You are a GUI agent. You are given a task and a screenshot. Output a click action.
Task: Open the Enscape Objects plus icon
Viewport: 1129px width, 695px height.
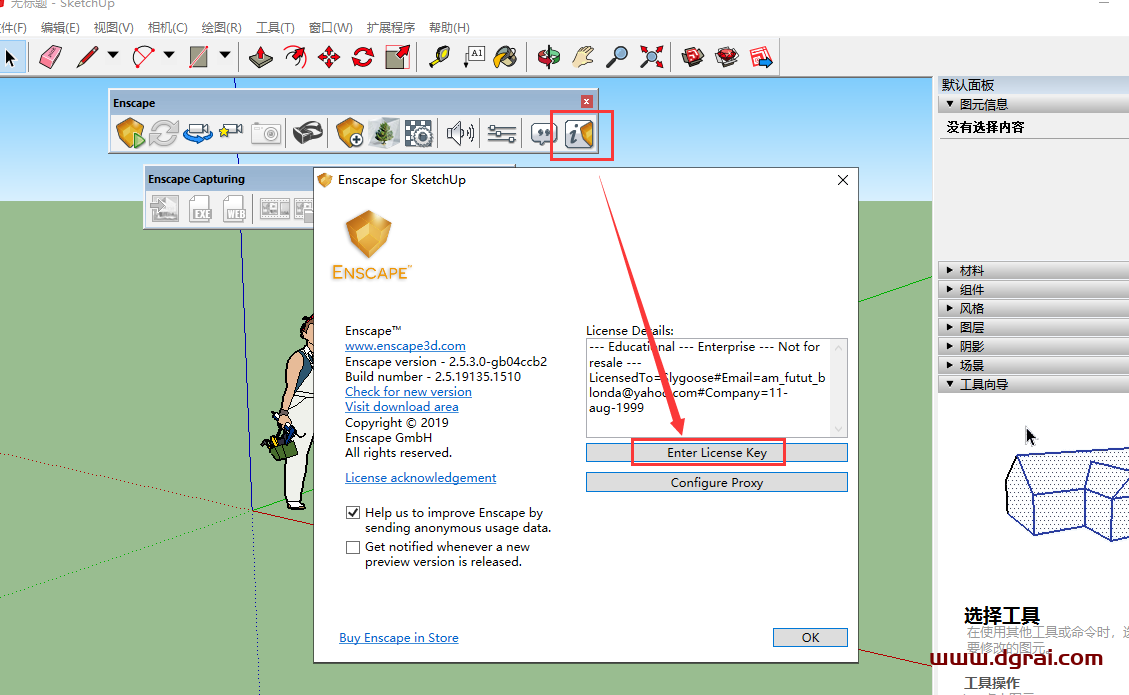point(350,134)
